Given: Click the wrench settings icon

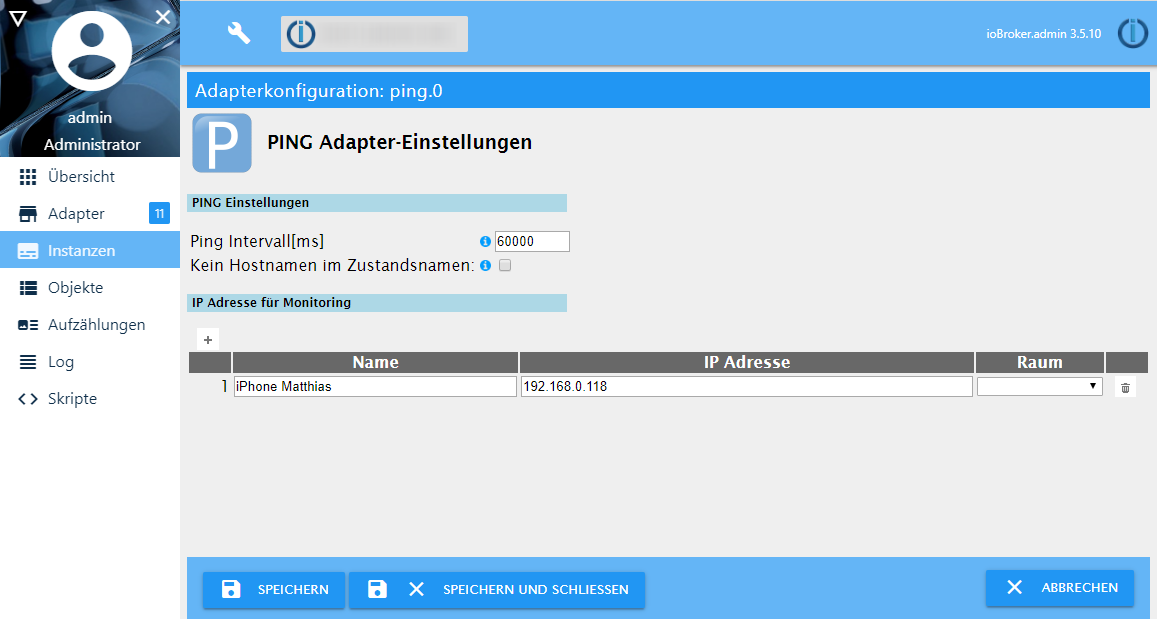Looking at the screenshot, I should tap(238, 33).
